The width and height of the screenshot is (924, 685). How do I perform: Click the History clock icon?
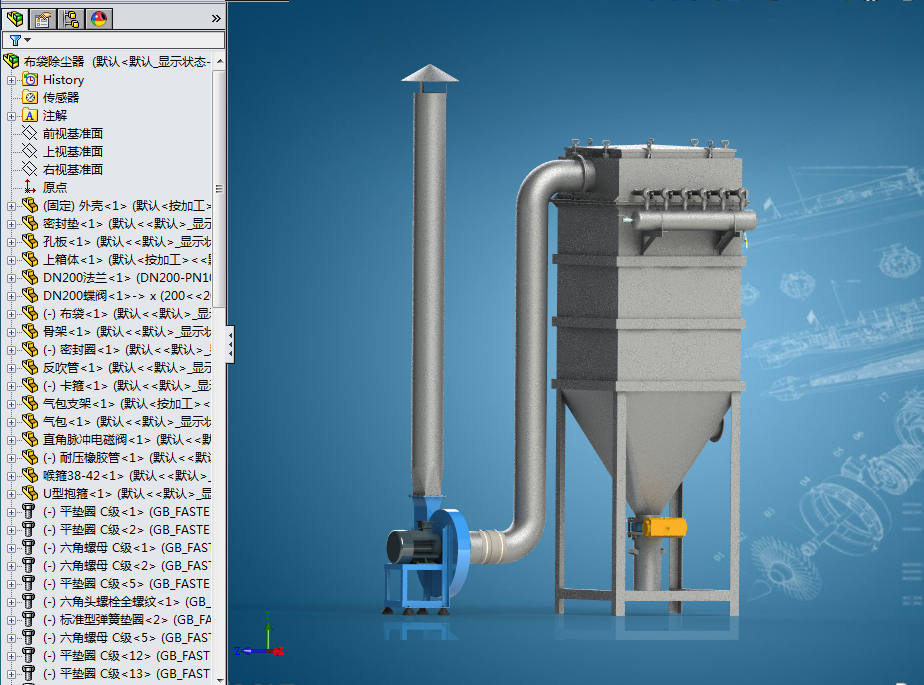[x=30, y=79]
